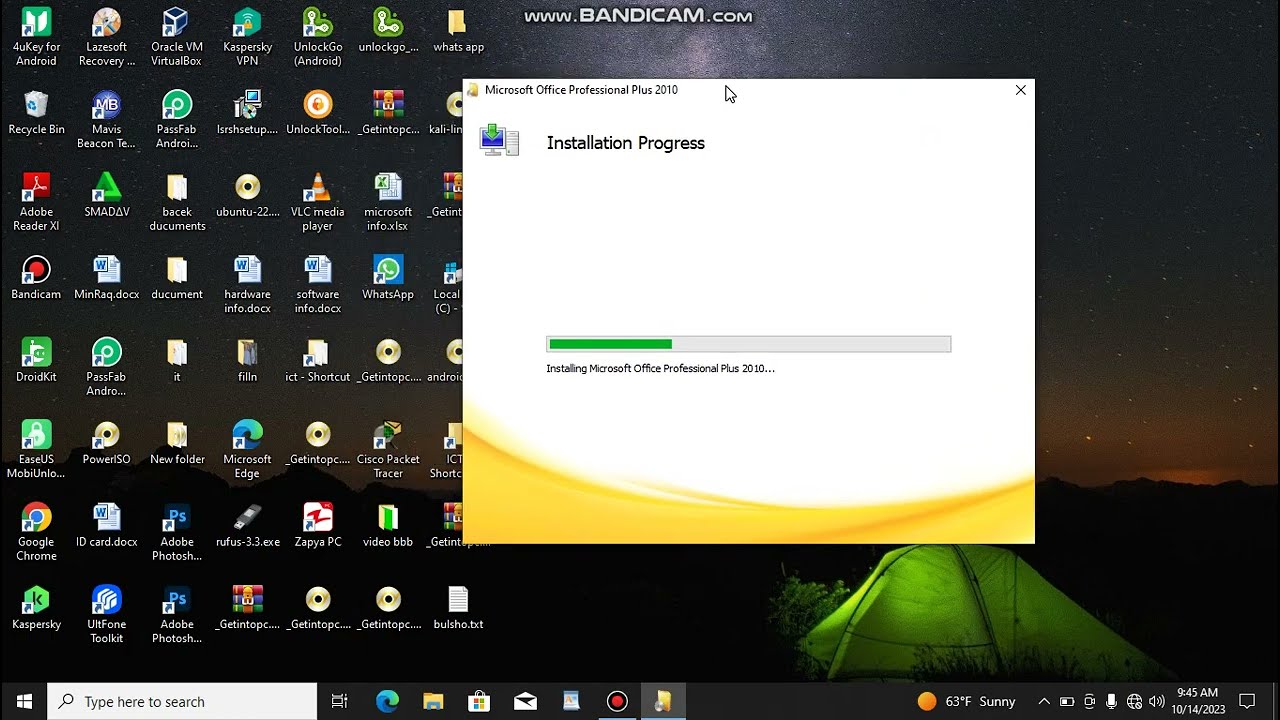This screenshot has height=720, width=1280.
Task: Click the UnlockTool desktop icon
Action: 318,112
